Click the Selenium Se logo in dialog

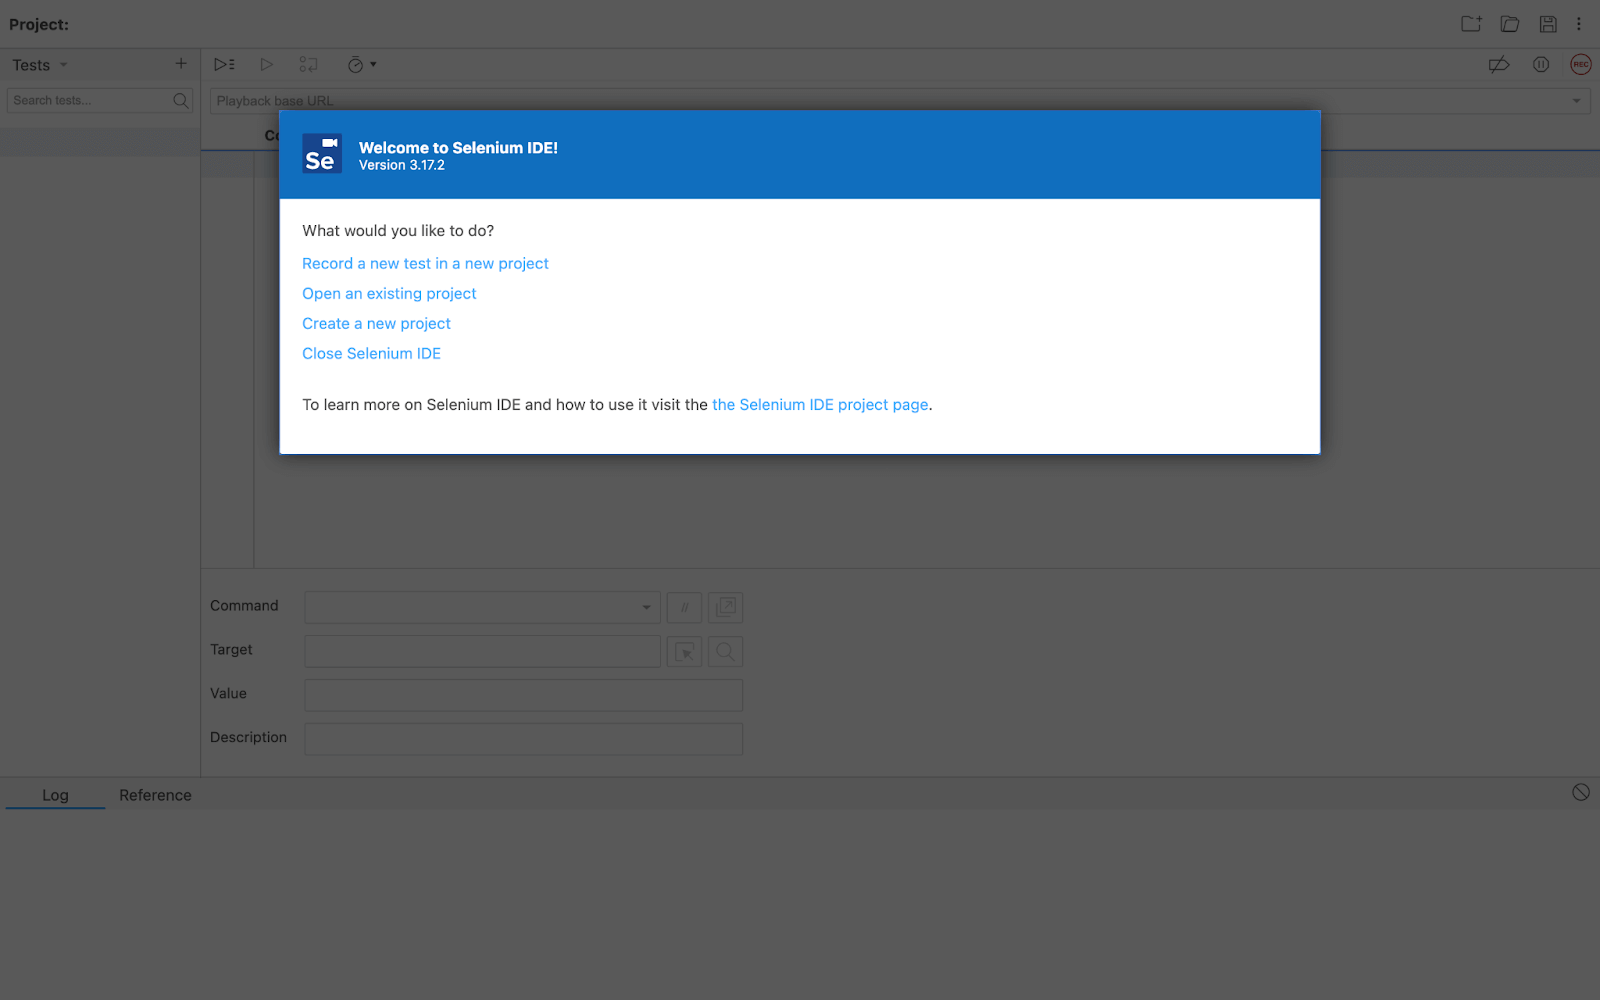point(322,154)
